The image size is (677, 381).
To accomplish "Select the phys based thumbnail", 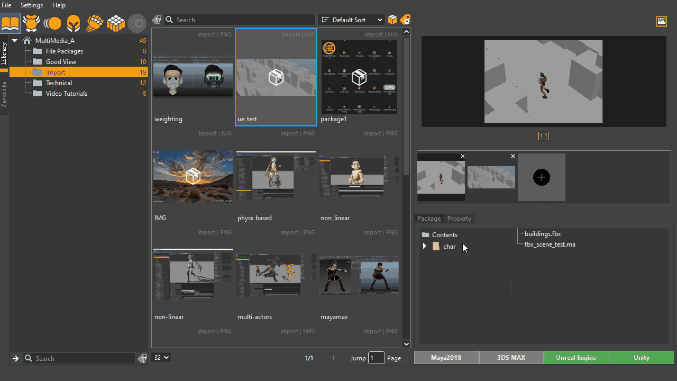I will (276, 176).
